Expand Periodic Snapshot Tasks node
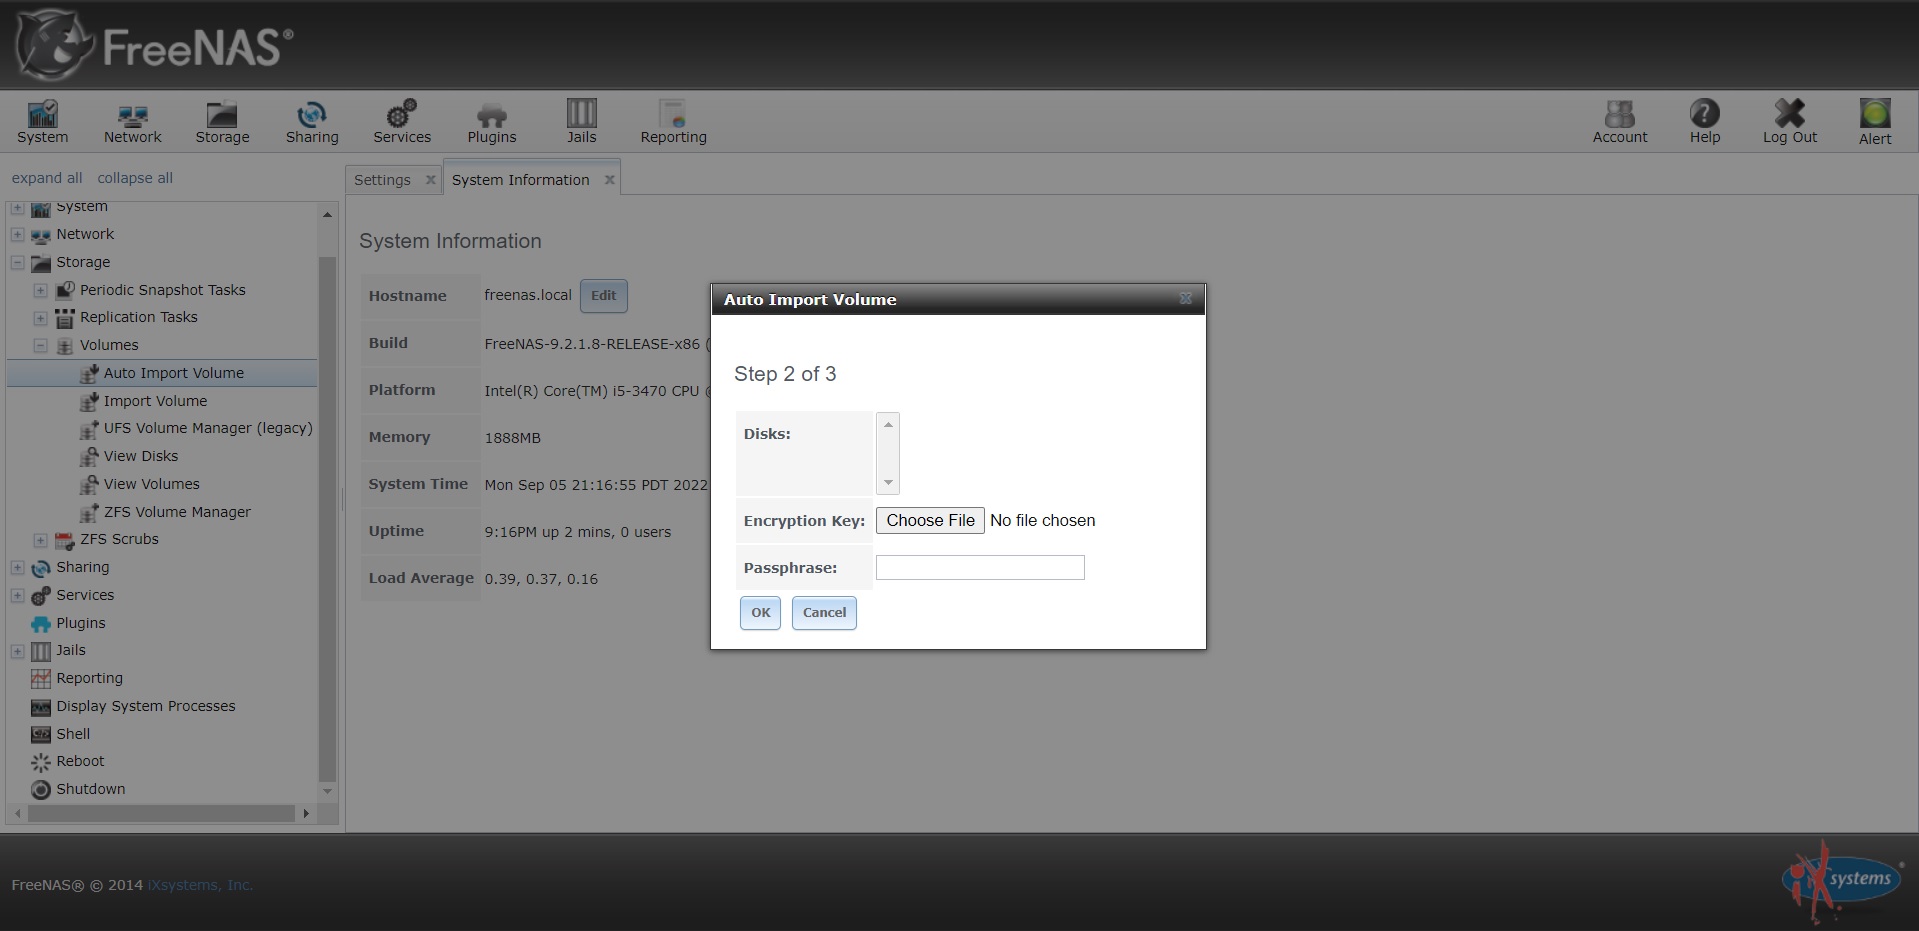1919x931 pixels. click(40, 290)
